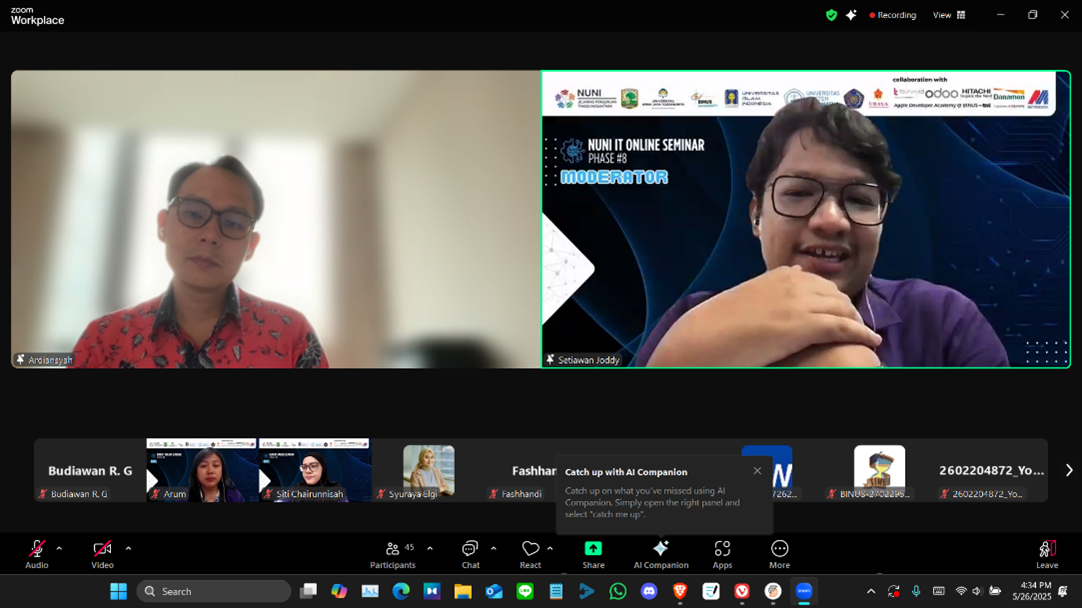Image resolution: width=1082 pixels, height=608 pixels.
Task: Open LINE app from the taskbar
Action: click(525, 591)
